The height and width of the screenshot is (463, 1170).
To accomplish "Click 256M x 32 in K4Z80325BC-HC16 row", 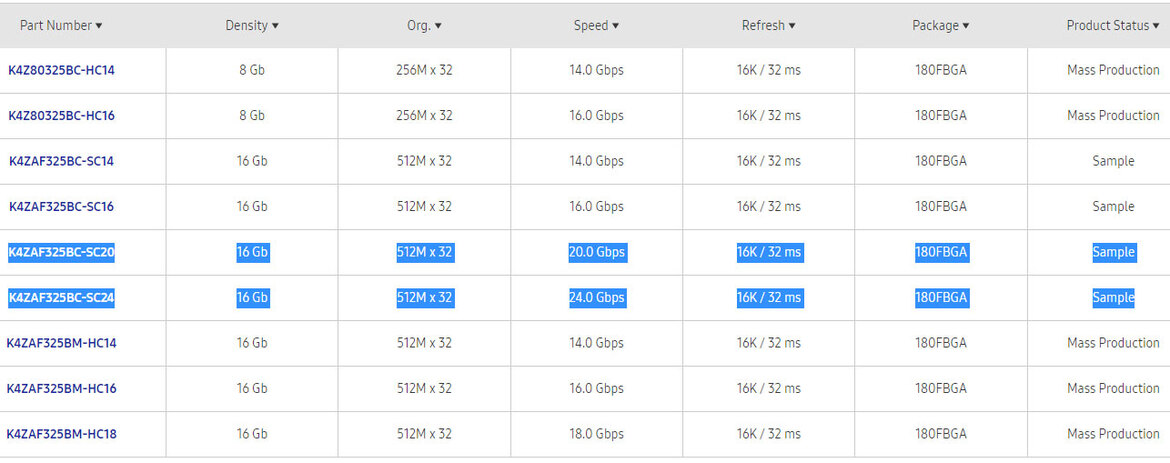I will tap(424, 116).
